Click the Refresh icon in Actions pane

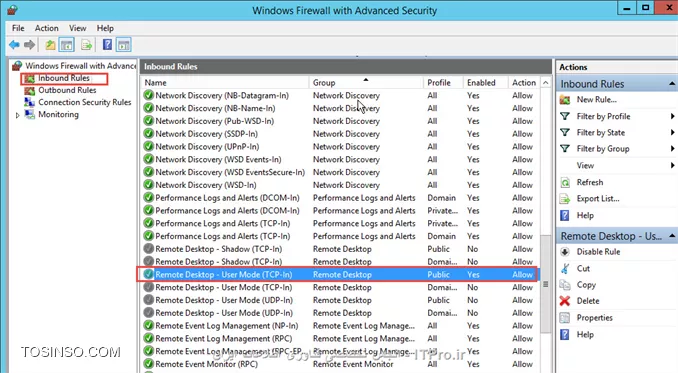[565, 182]
